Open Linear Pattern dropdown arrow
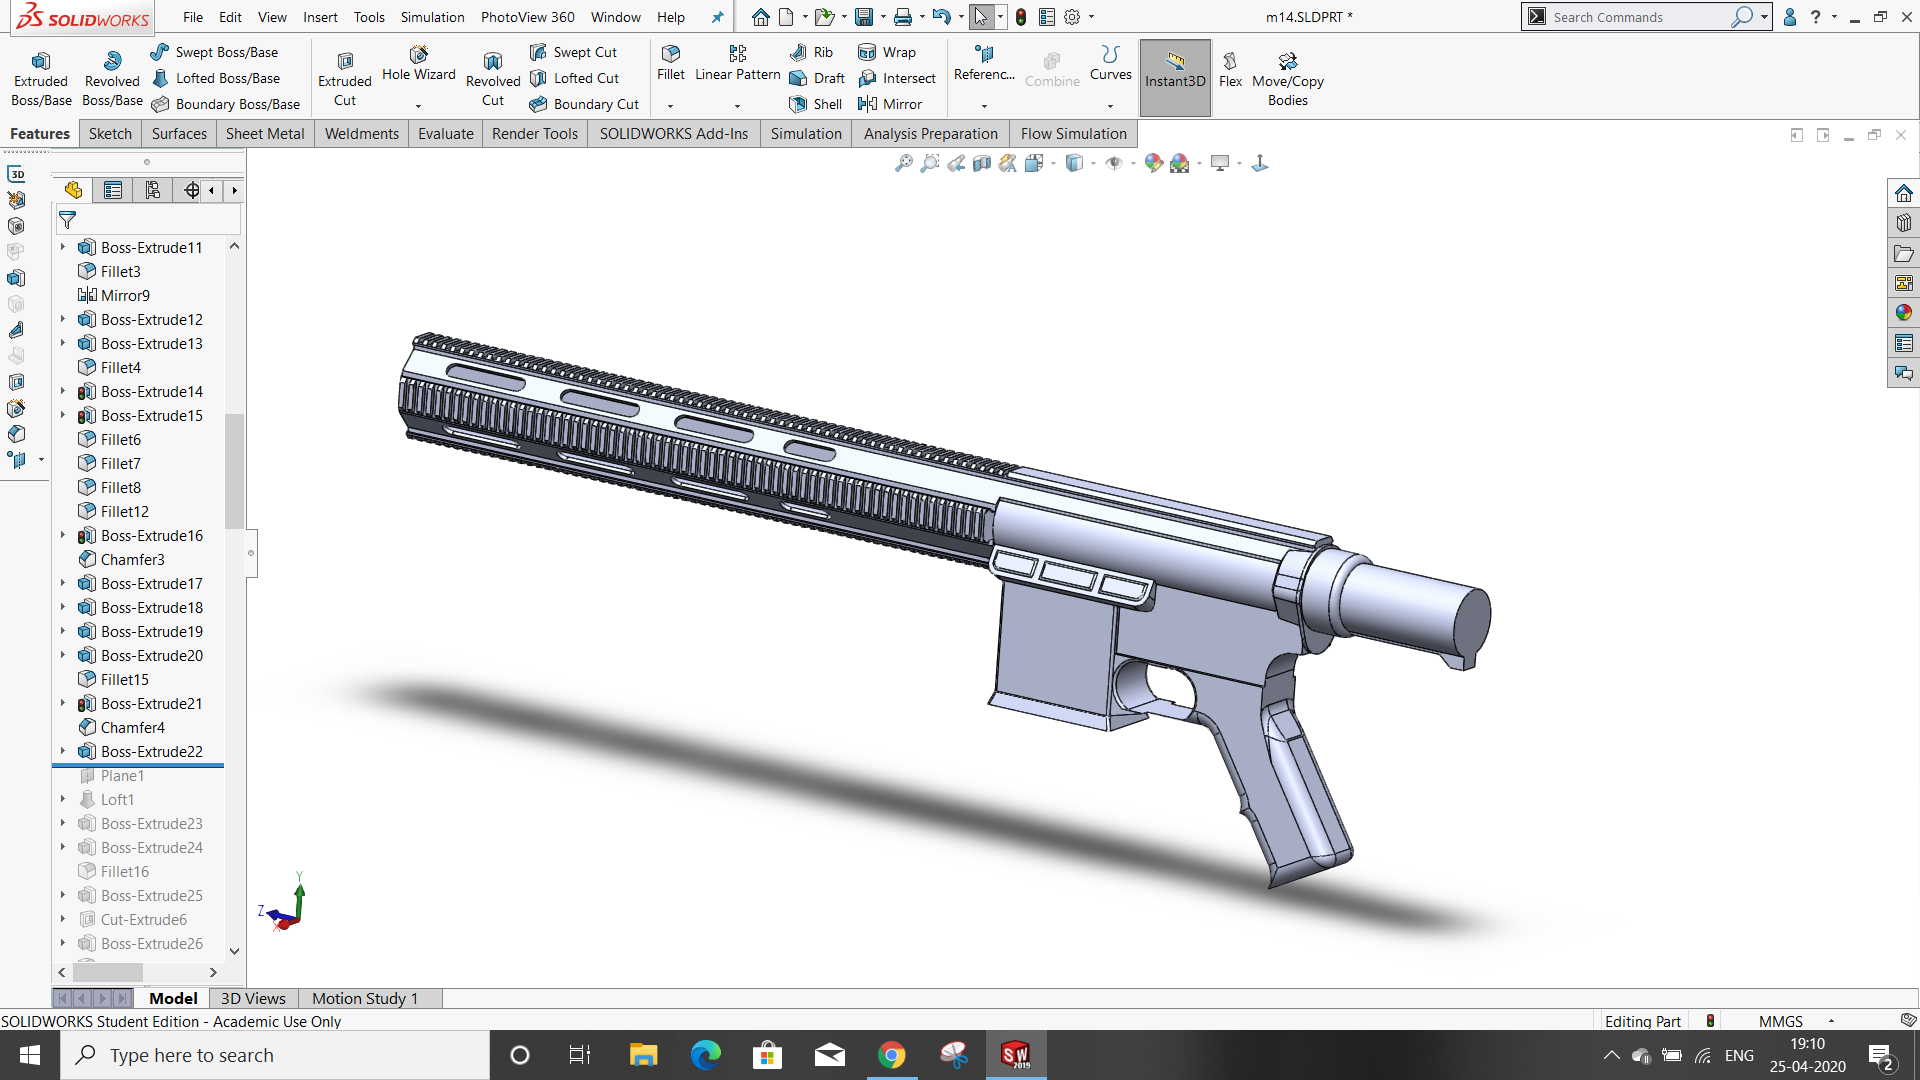1920x1080 pixels. 738,105
